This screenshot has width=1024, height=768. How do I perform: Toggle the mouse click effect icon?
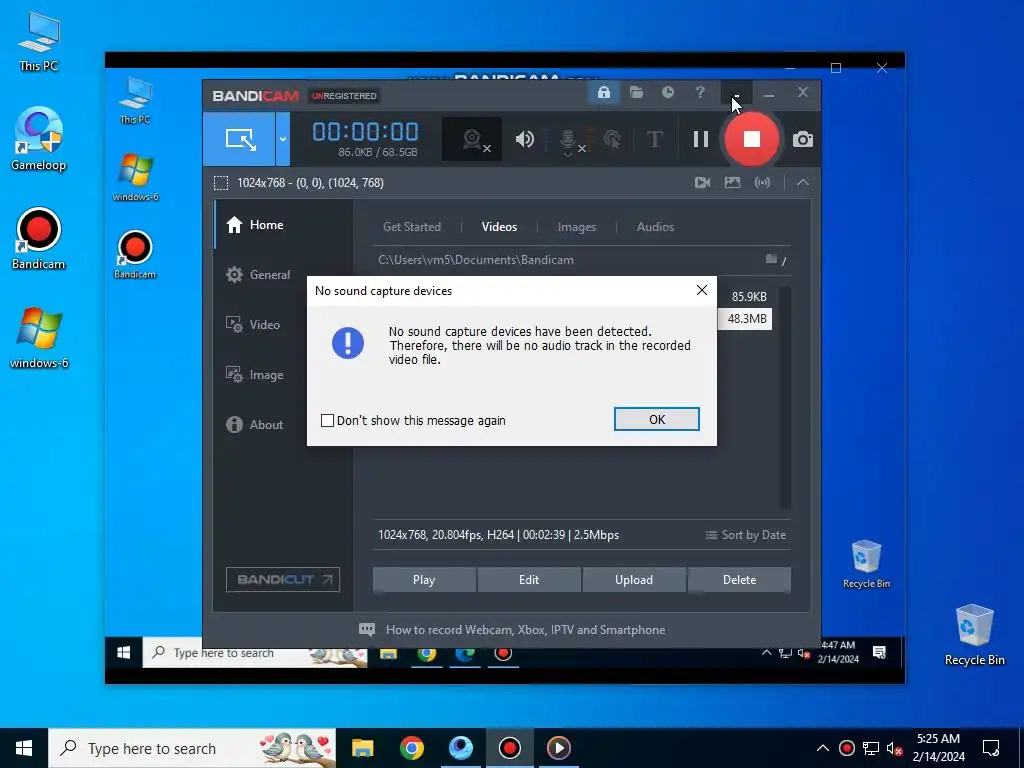coord(613,139)
